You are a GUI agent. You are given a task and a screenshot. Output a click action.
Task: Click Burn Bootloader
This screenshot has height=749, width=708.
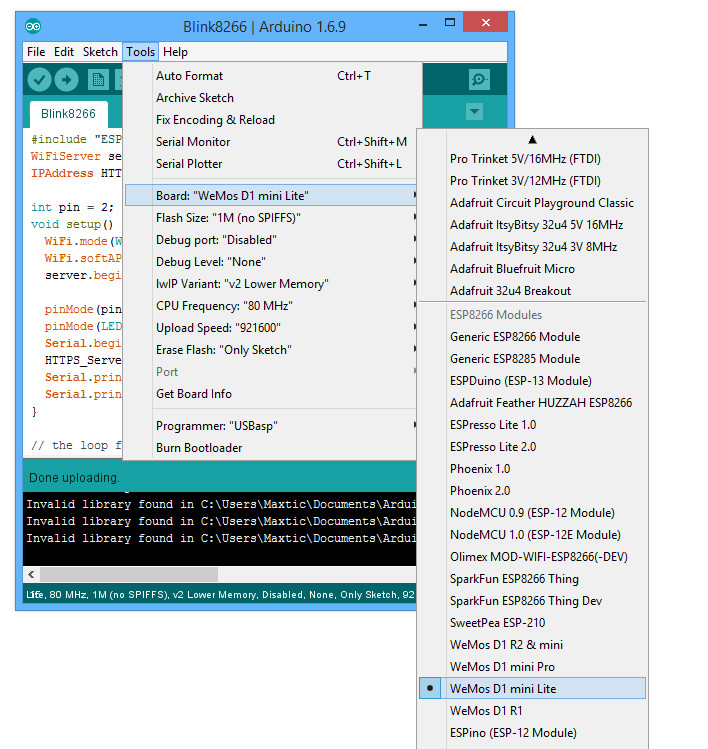point(271,448)
